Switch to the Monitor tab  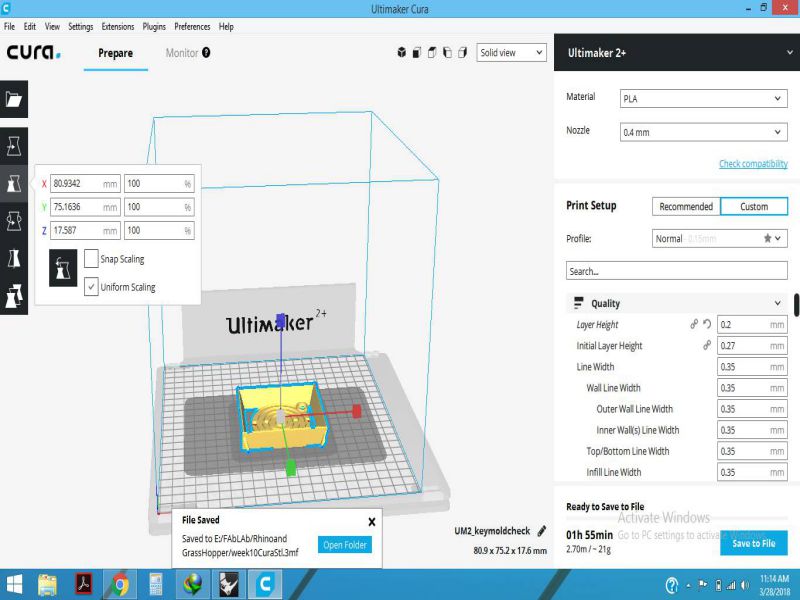(x=182, y=53)
